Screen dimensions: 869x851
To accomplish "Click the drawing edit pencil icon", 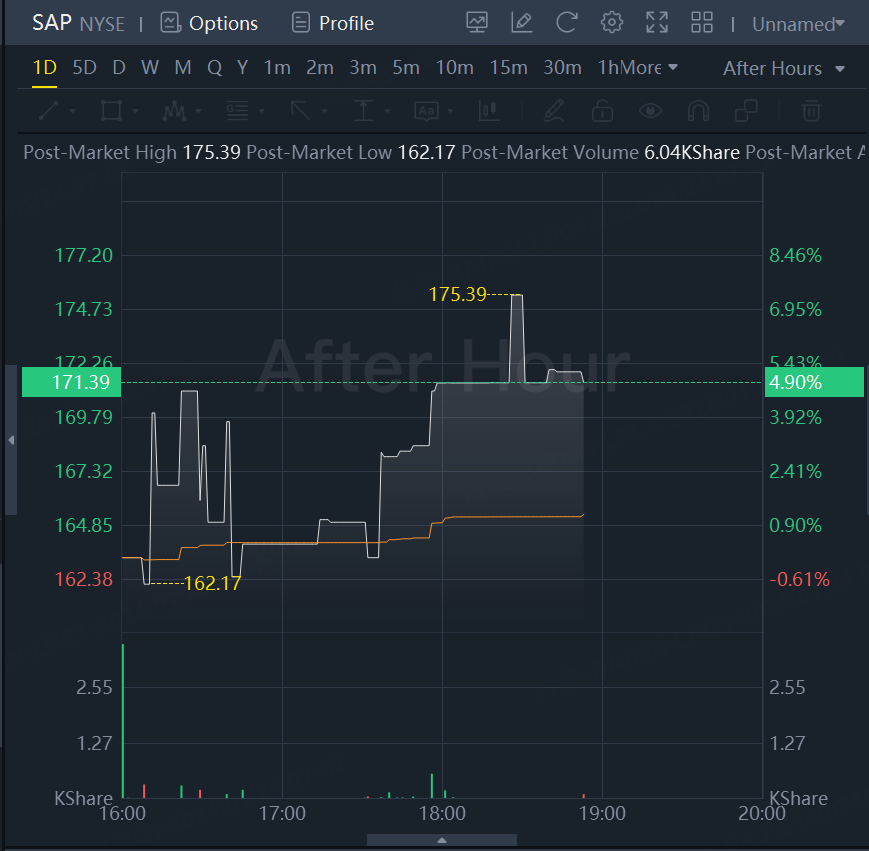I will (x=521, y=23).
